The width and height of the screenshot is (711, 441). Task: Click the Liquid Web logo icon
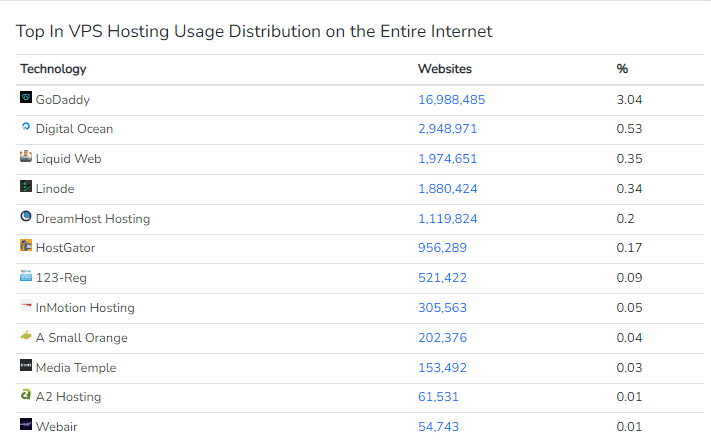coord(26,156)
